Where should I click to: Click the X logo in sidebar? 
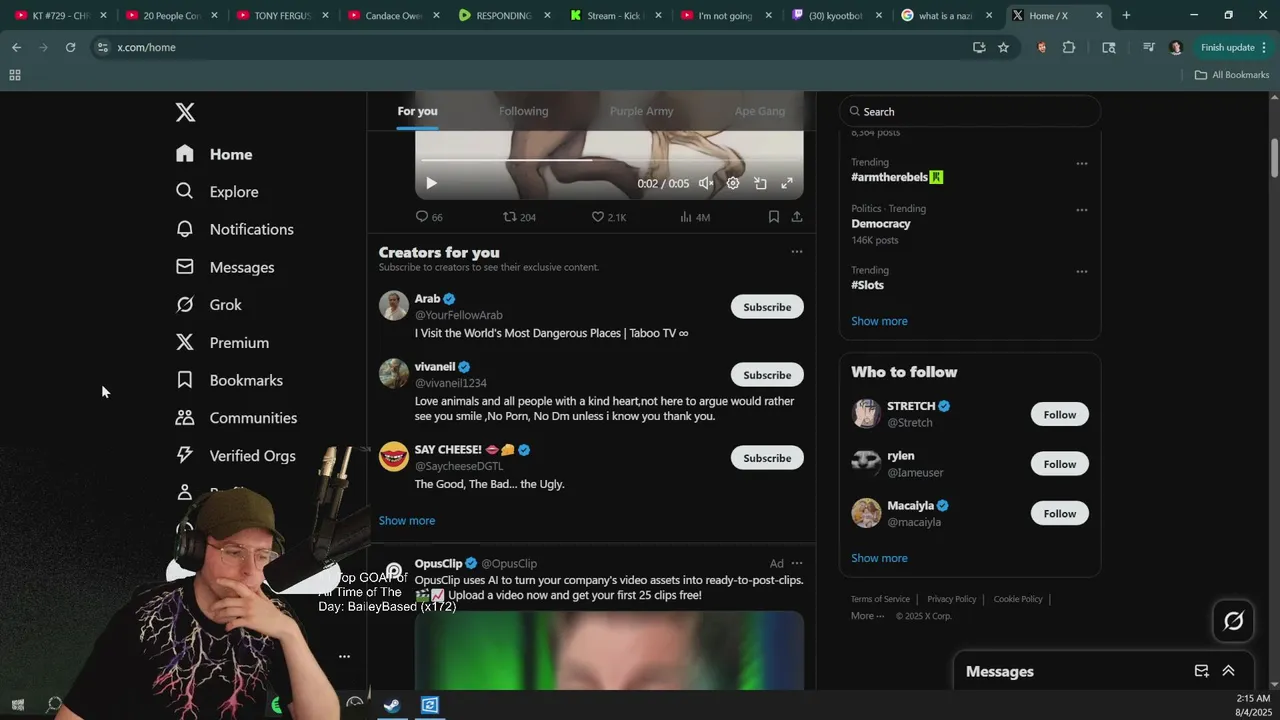(x=185, y=112)
